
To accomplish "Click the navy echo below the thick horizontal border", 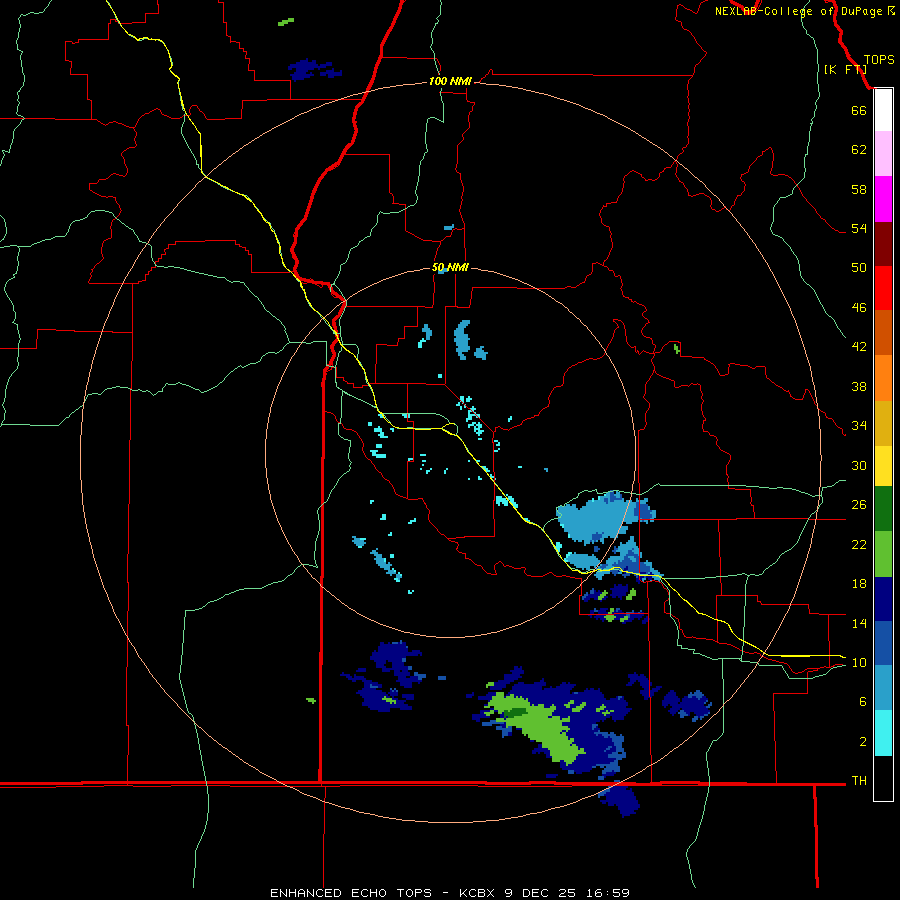I will 620,801.
